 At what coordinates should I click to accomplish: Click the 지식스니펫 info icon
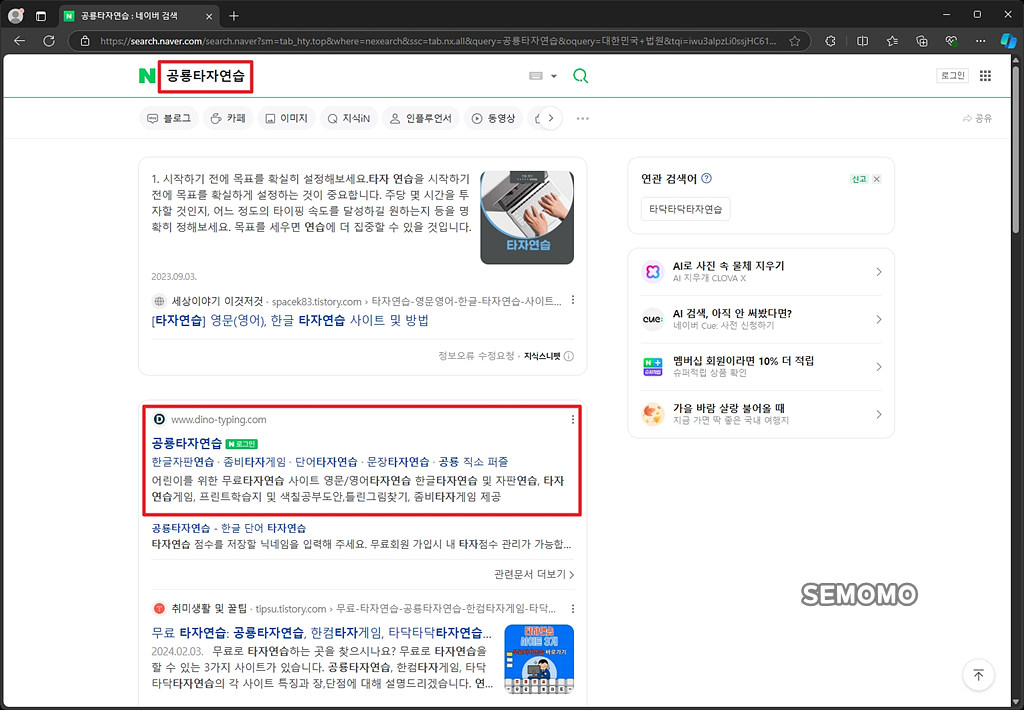coord(569,356)
